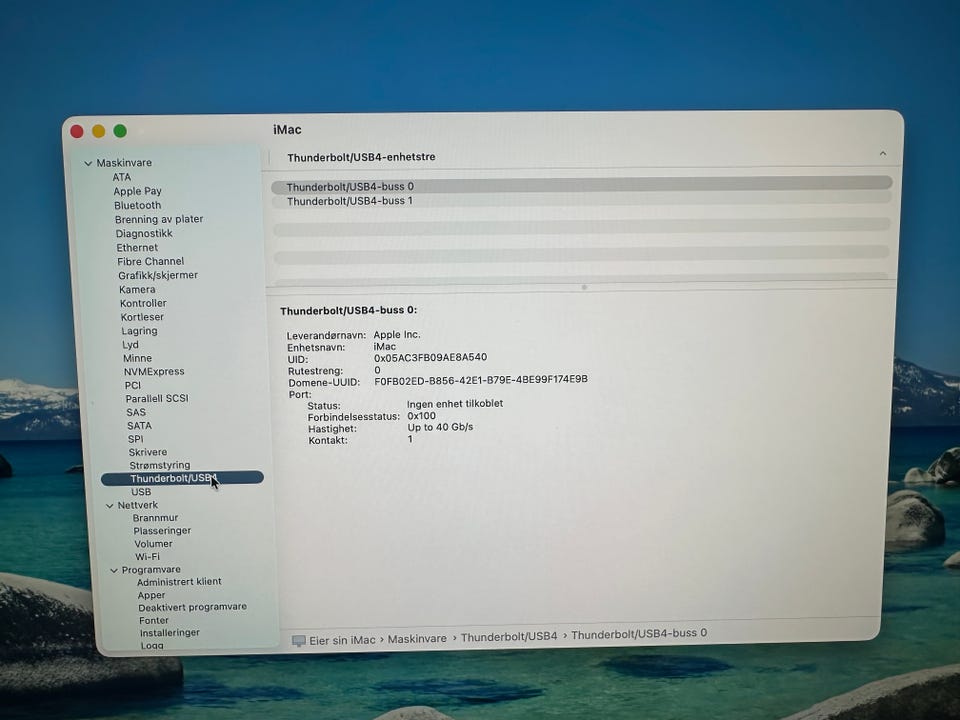
Task: Click Thunderbolt/USB4-buss 0 in path bar
Action: 639,634
